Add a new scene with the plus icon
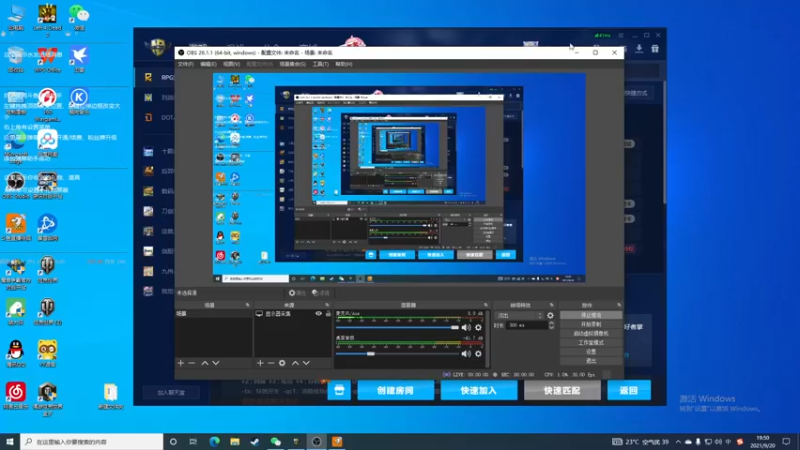This screenshot has height=450, width=800. (181, 363)
